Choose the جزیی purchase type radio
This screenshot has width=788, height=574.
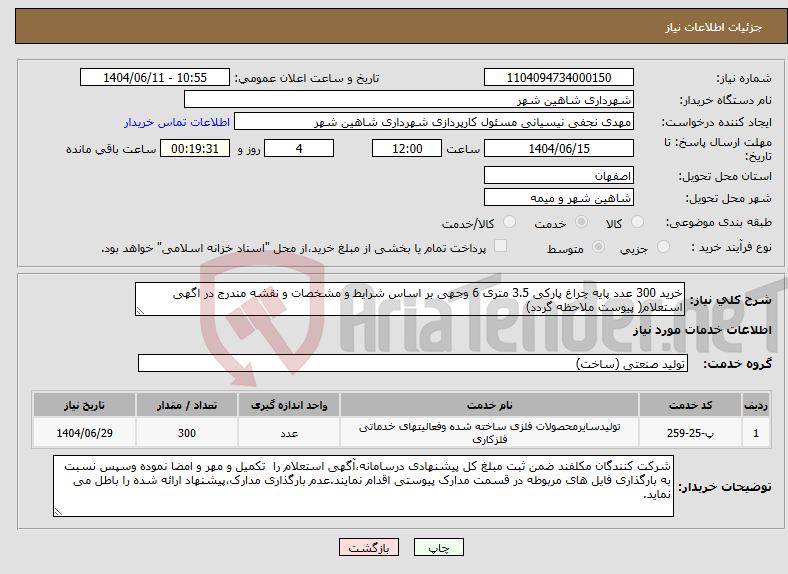(663, 246)
